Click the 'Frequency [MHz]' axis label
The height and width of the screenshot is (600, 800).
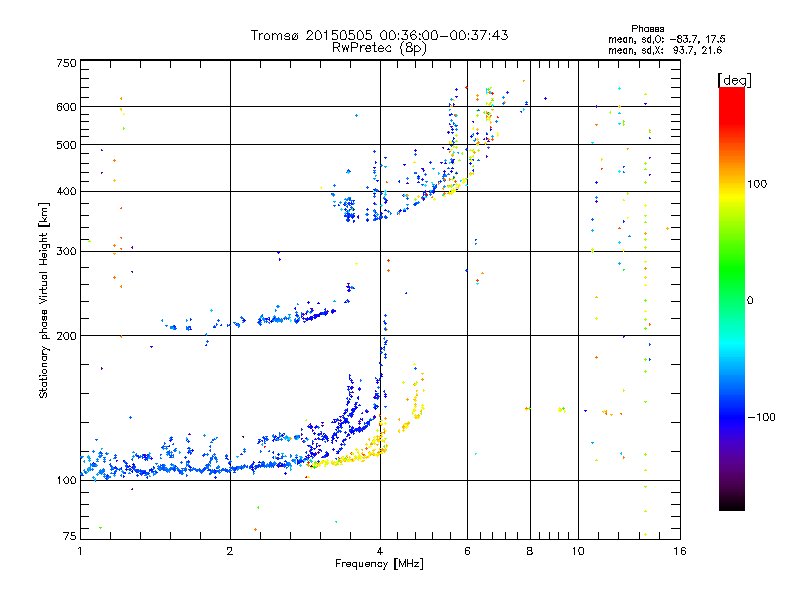click(x=379, y=564)
